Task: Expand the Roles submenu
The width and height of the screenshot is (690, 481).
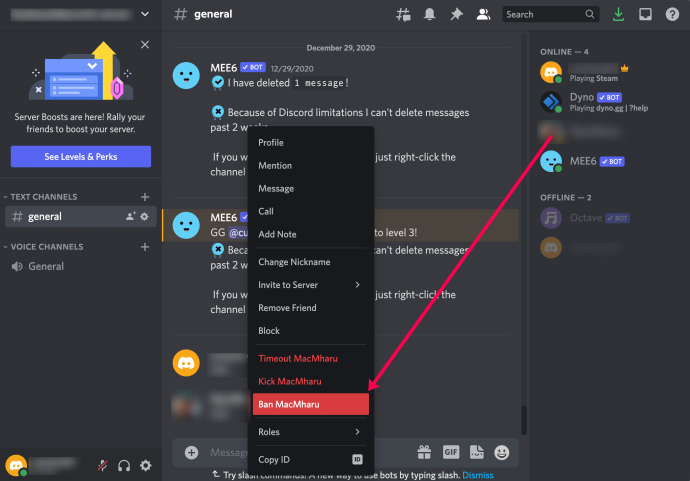Action: (x=311, y=432)
